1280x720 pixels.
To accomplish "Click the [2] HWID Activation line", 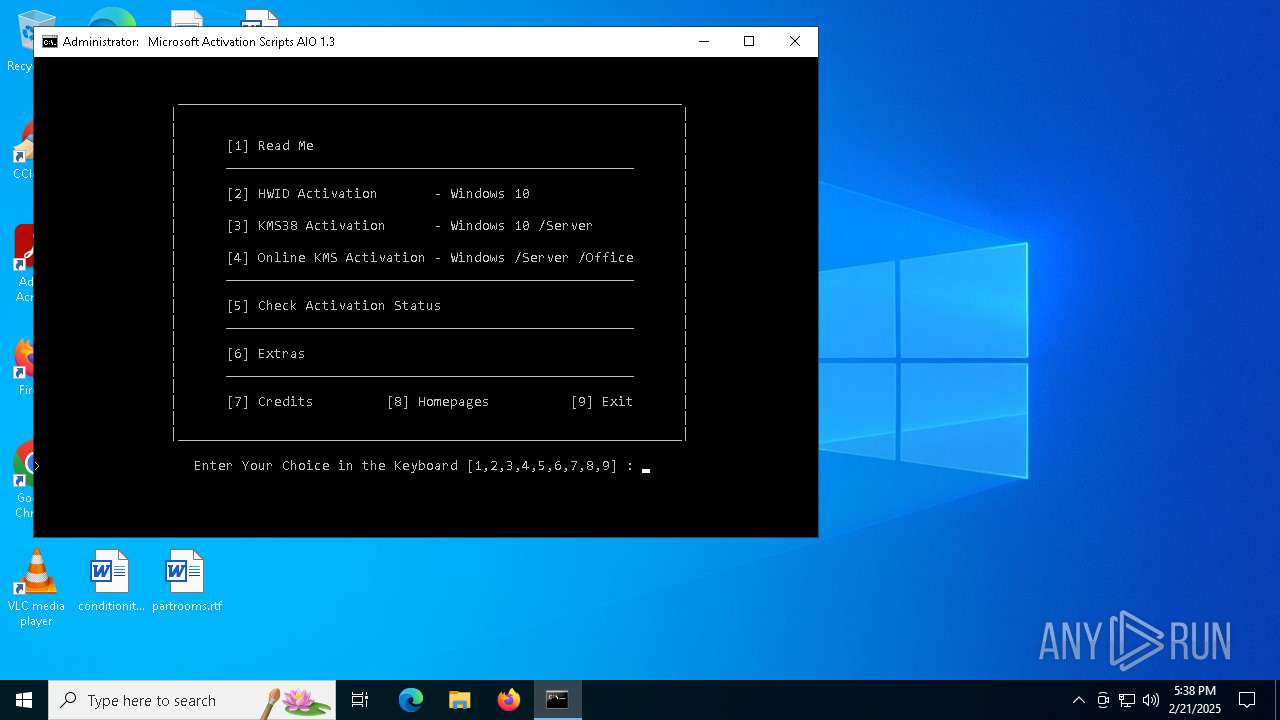I will click(x=378, y=194).
